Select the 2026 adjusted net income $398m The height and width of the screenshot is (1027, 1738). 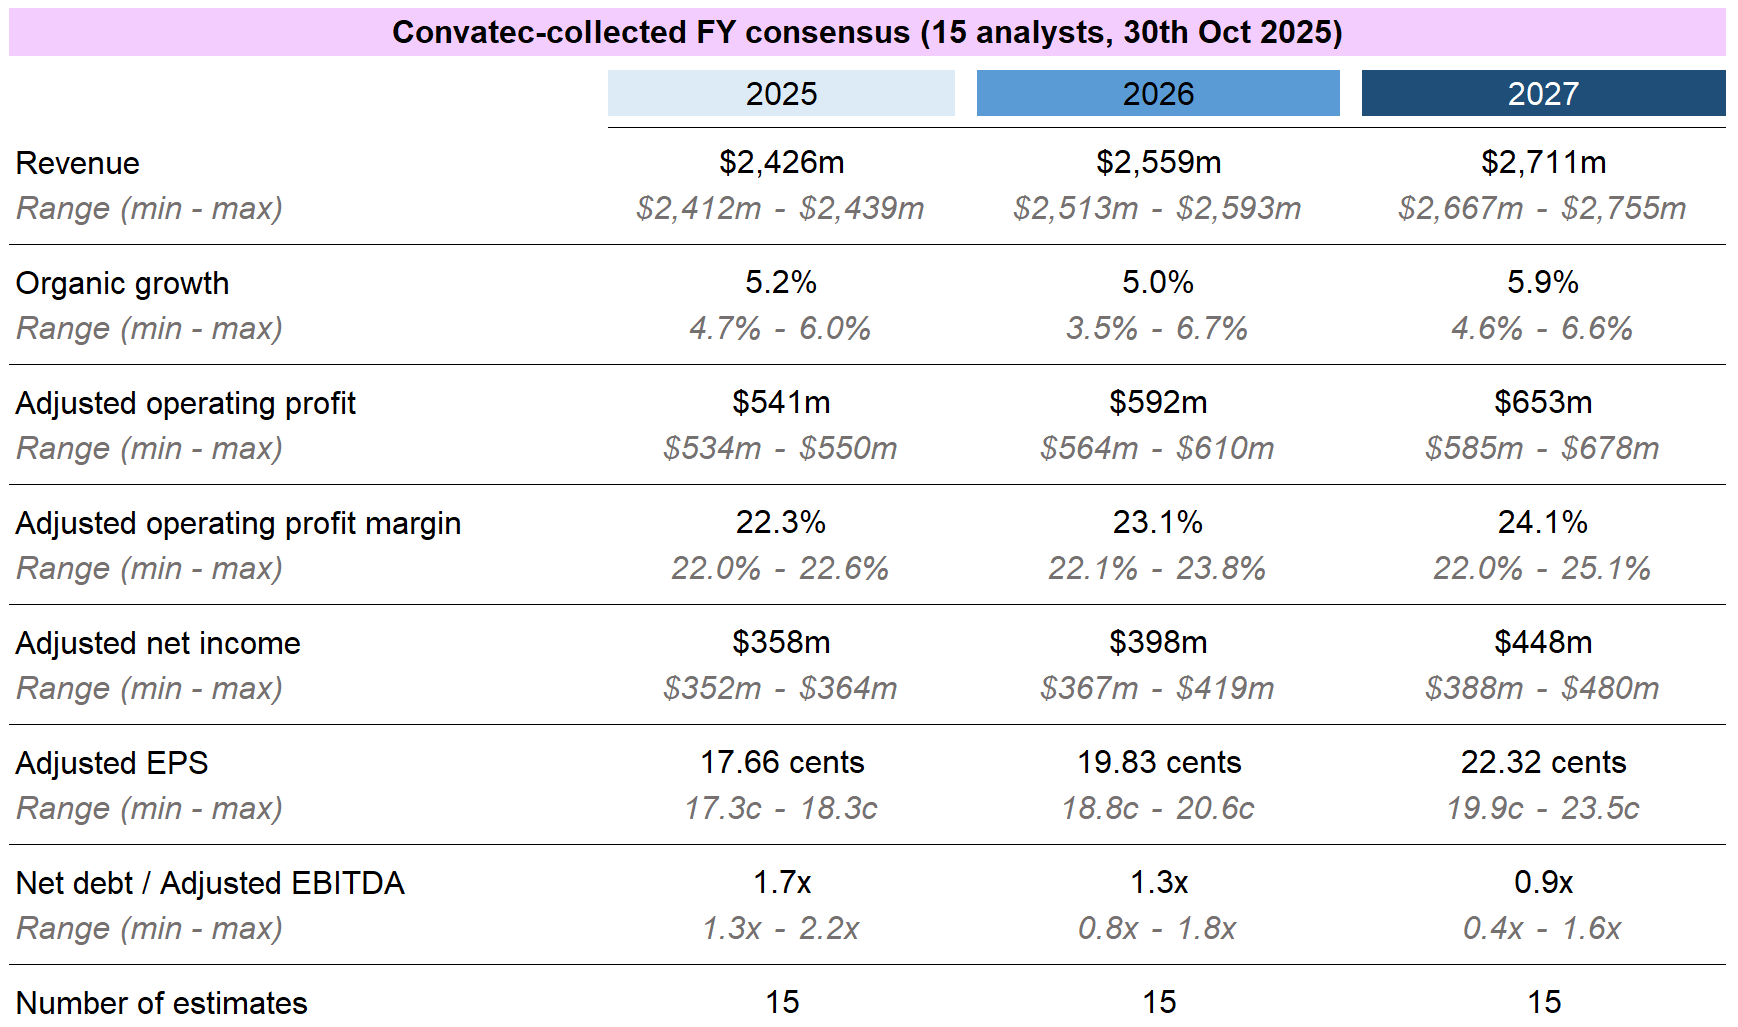coord(1158,642)
